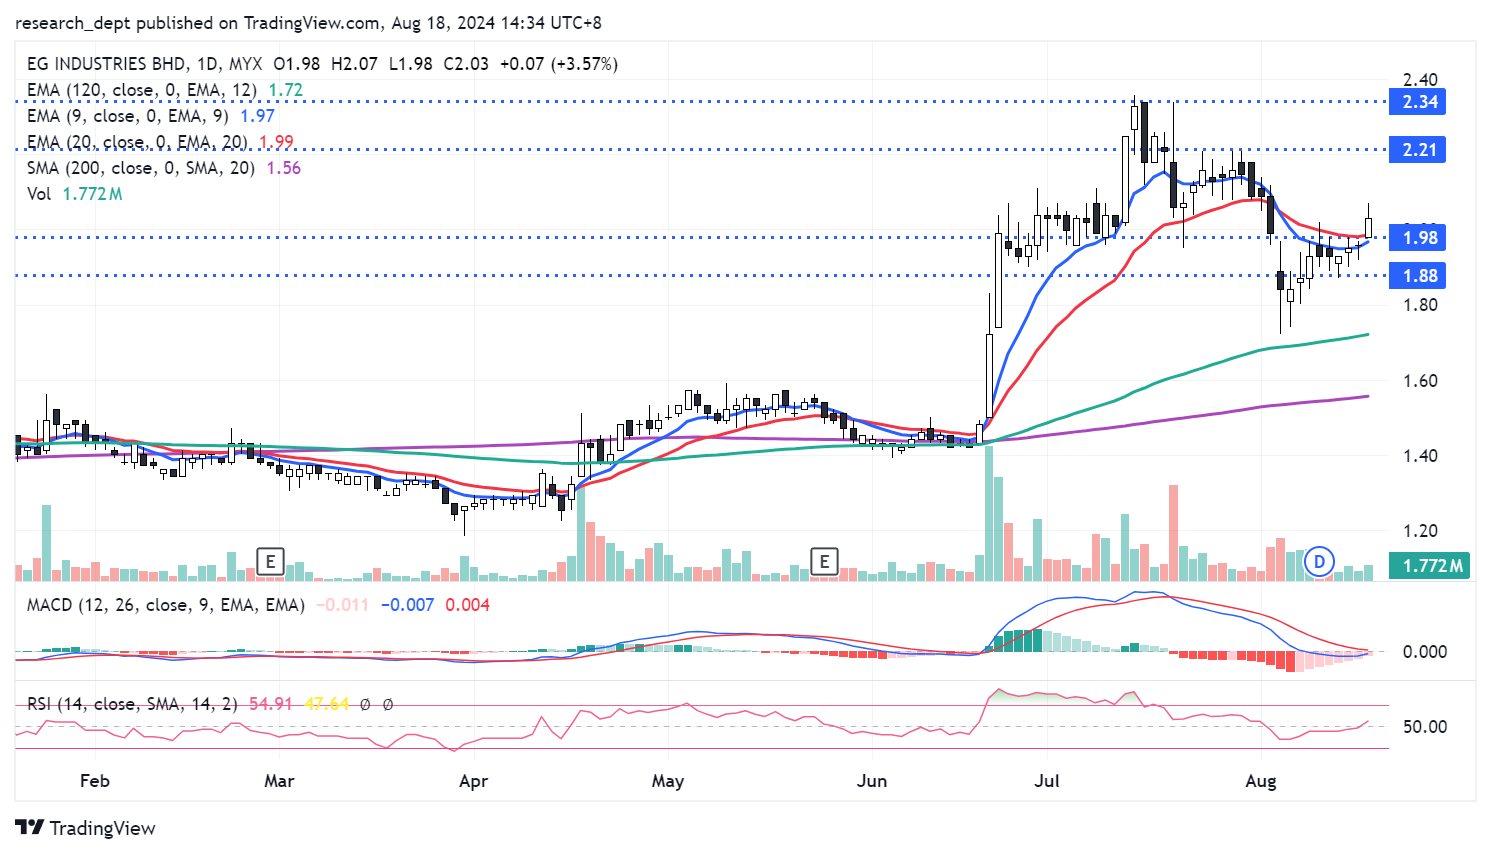Screen dimensions: 1491x854
Task: Click the Jul label on time axis
Action: (x=1046, y=781)
